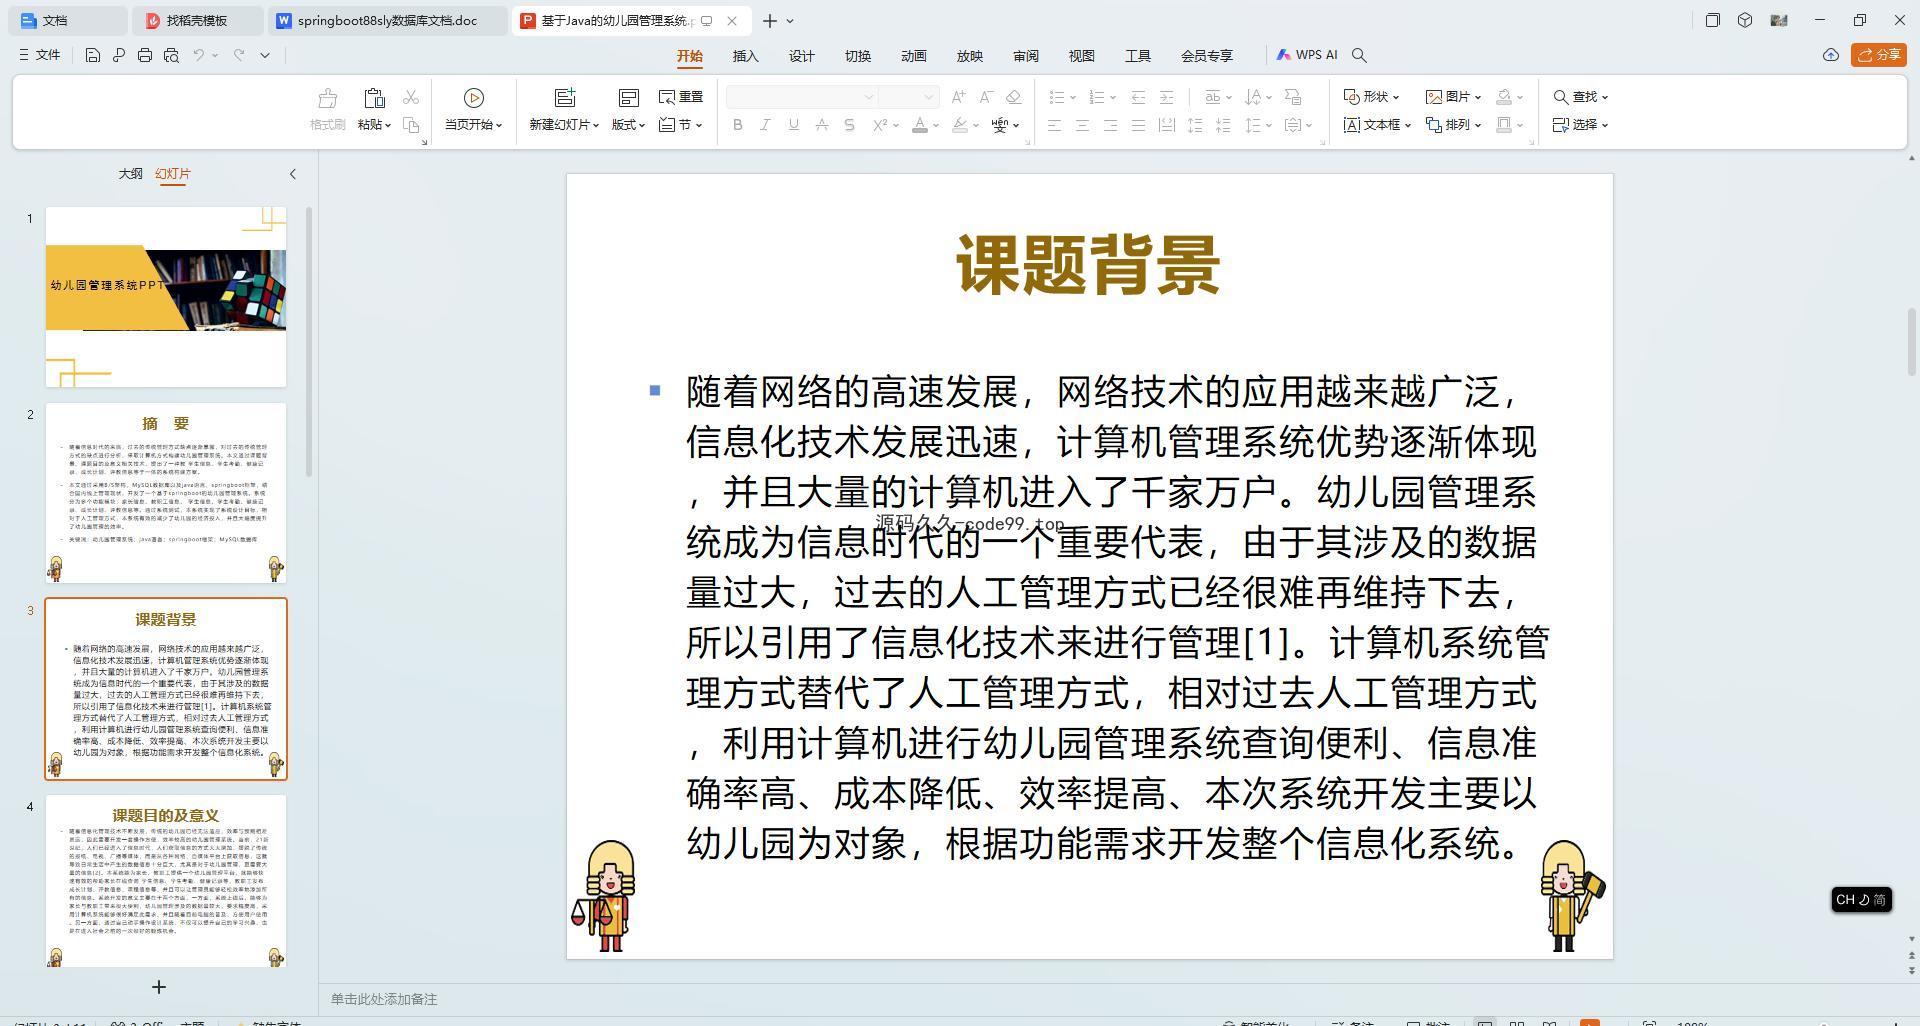Toggle text shadow S icon
The image size is (1920, 1026).
coord(849,125)
